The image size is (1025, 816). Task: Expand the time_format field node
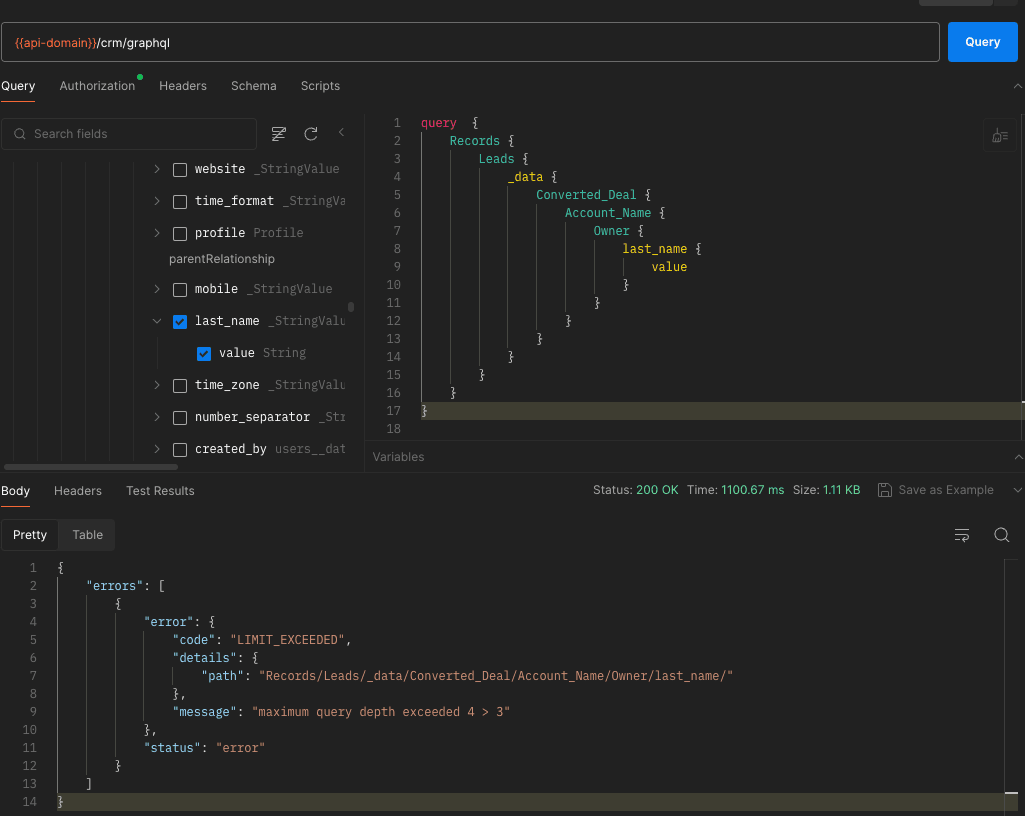[x=157, y=201]
